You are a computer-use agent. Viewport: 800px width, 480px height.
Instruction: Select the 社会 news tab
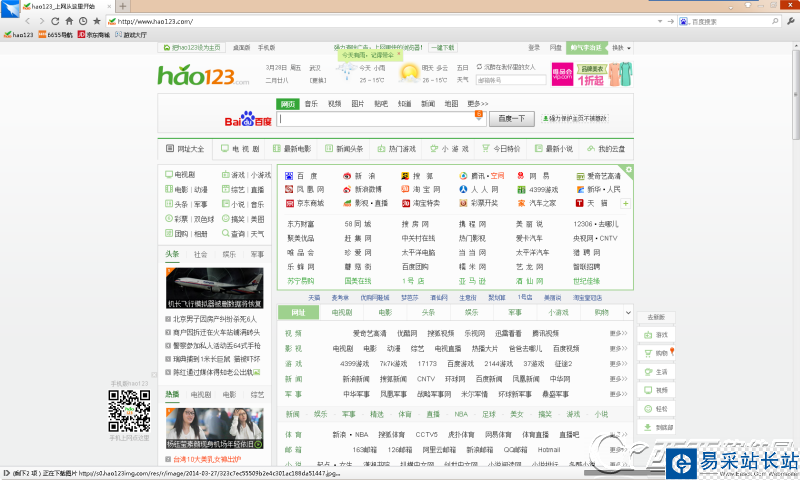pyautogui.click(x=201, y=254)
